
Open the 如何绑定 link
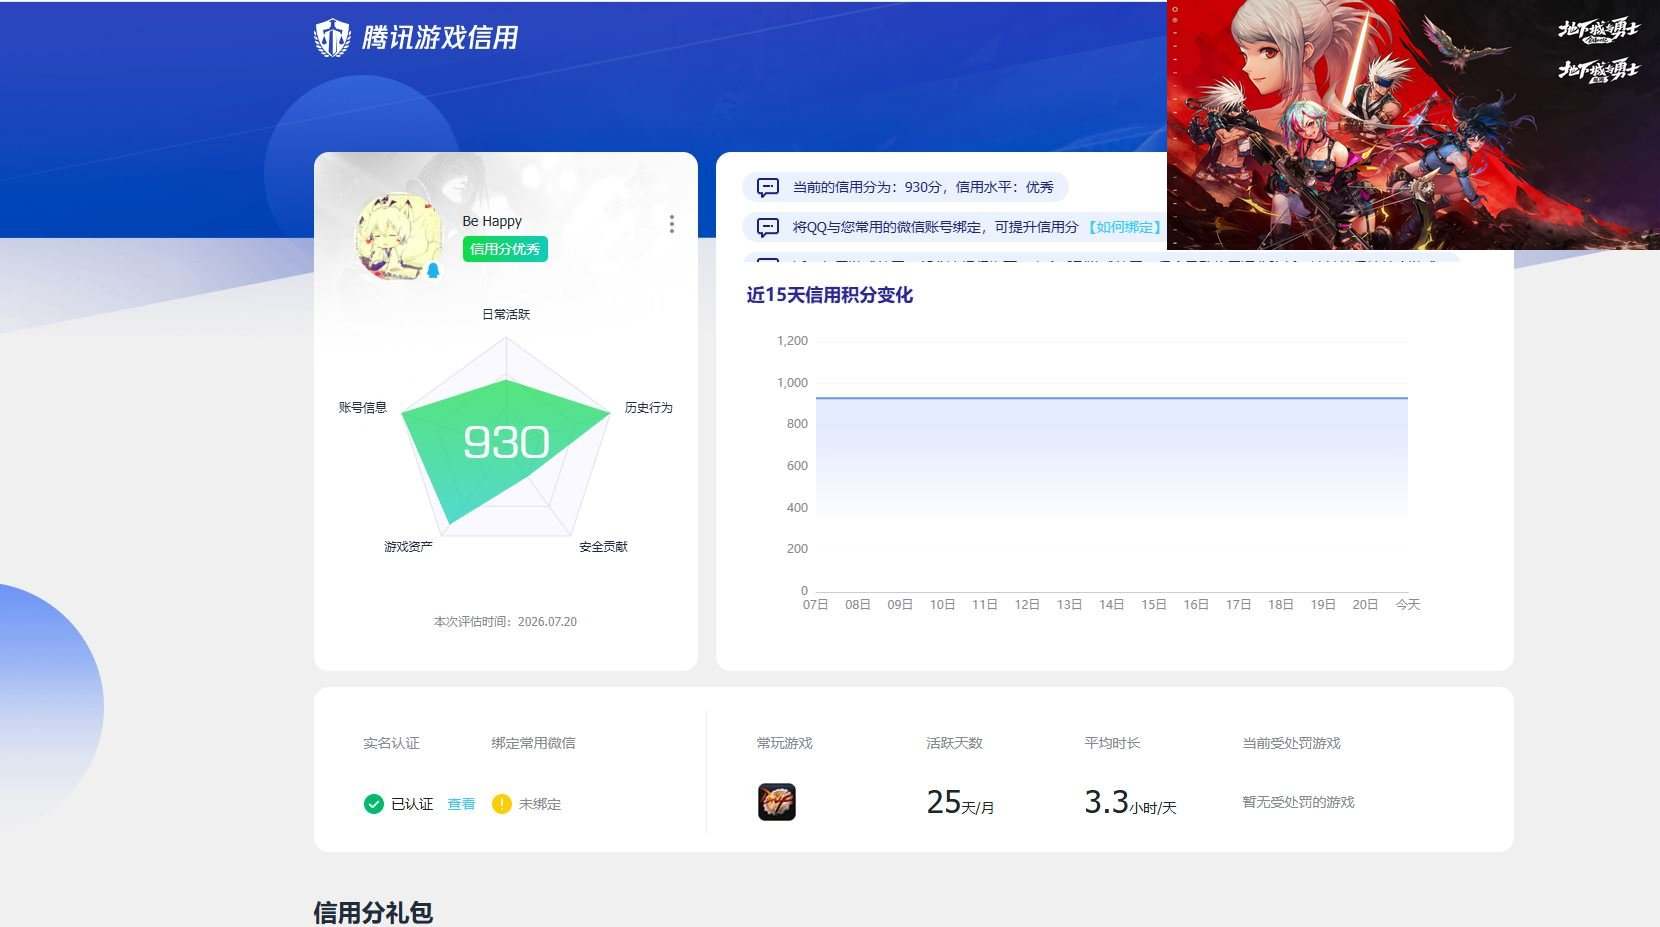[1124, 227]
